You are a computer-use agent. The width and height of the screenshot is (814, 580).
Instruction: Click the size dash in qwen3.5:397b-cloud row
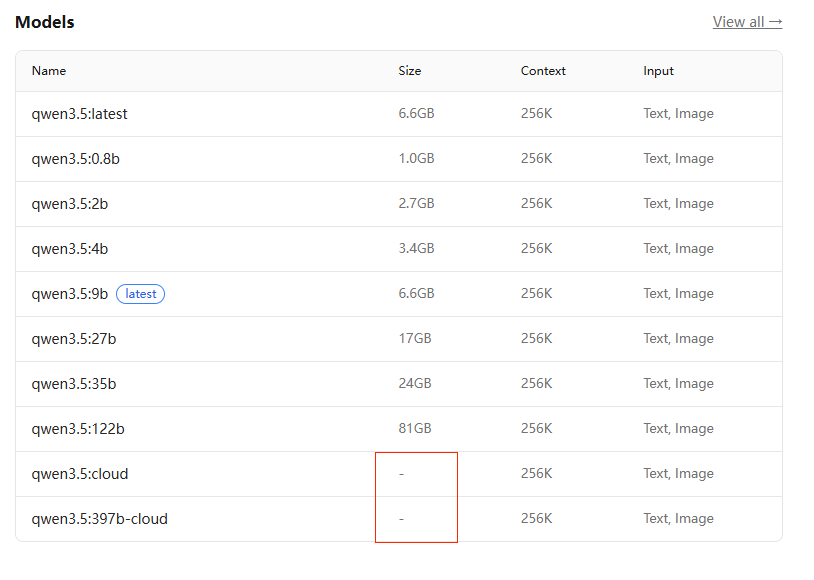(401, 519)
